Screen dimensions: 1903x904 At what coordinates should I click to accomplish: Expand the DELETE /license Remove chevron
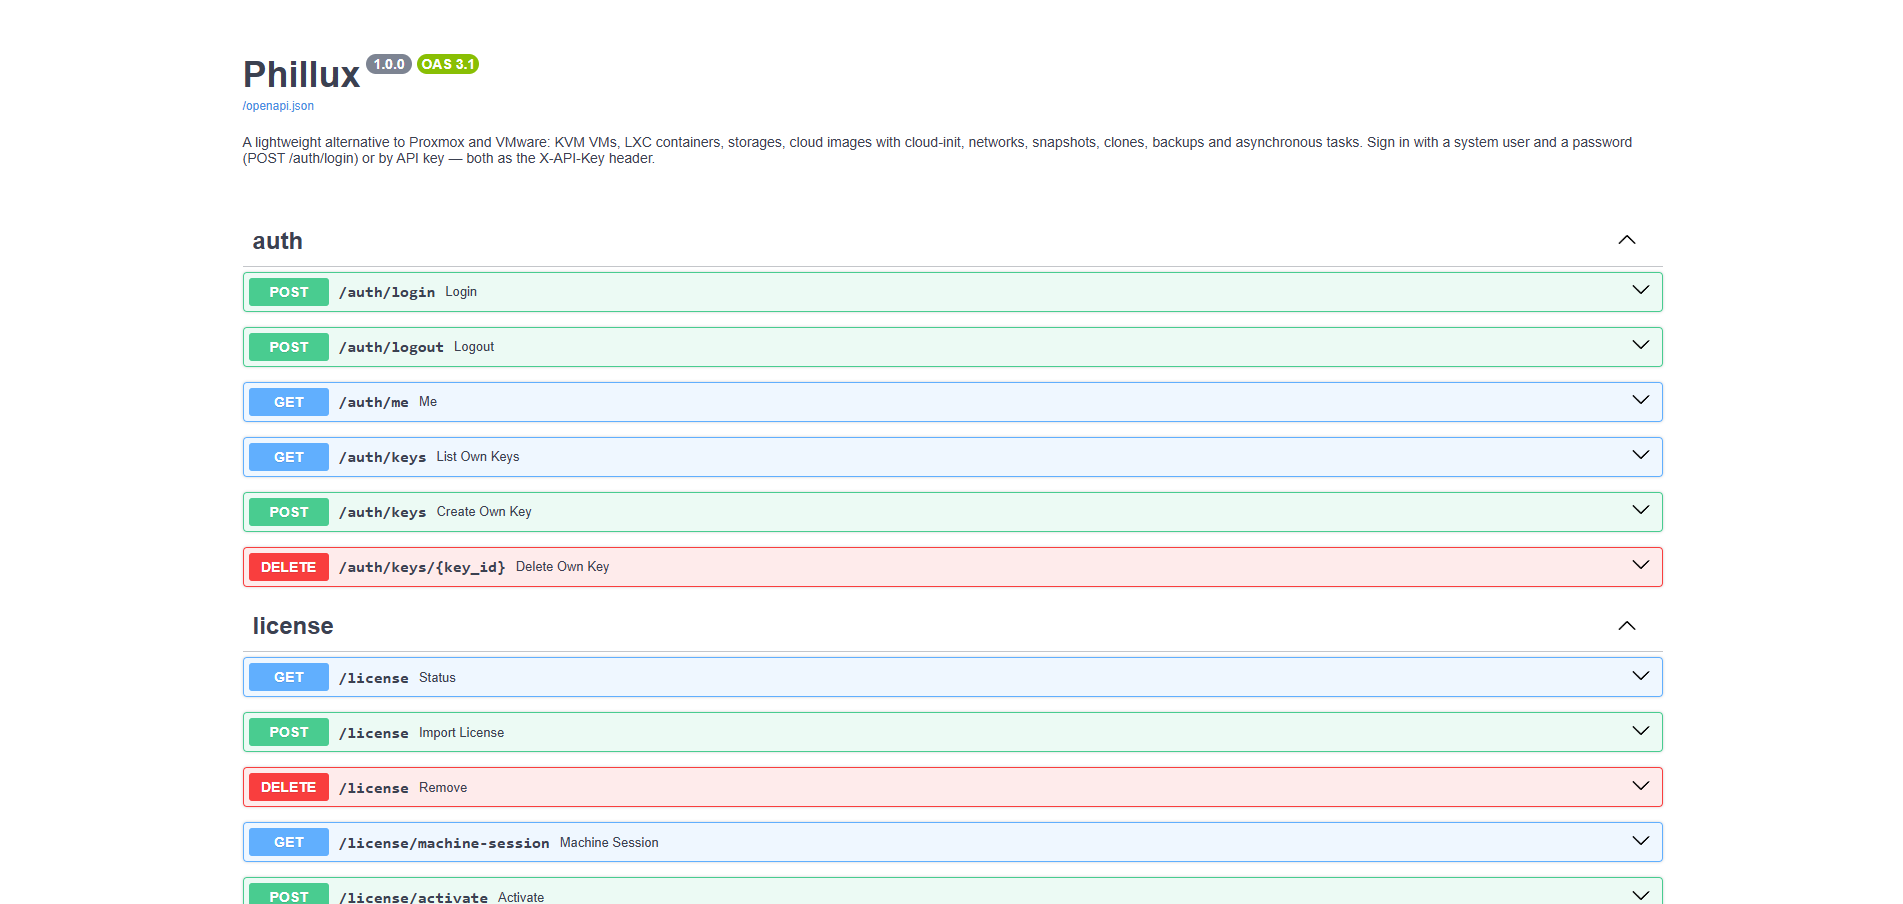point(1640,786)
